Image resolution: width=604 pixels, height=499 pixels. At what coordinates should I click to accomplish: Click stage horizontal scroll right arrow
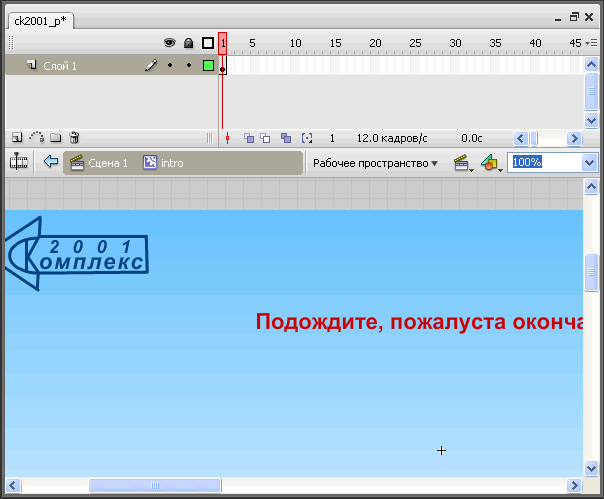point(574,485)
